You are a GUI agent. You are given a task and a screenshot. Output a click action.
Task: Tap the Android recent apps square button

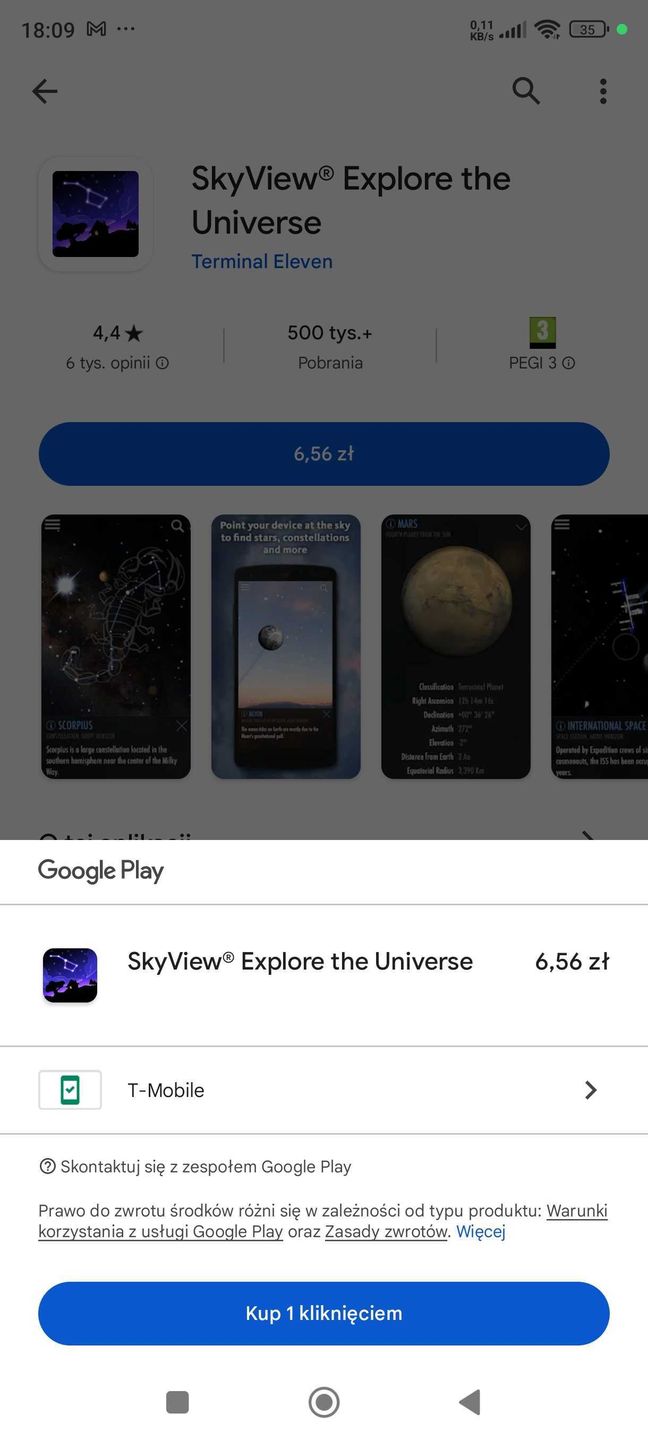click(x=178, y=1402)
